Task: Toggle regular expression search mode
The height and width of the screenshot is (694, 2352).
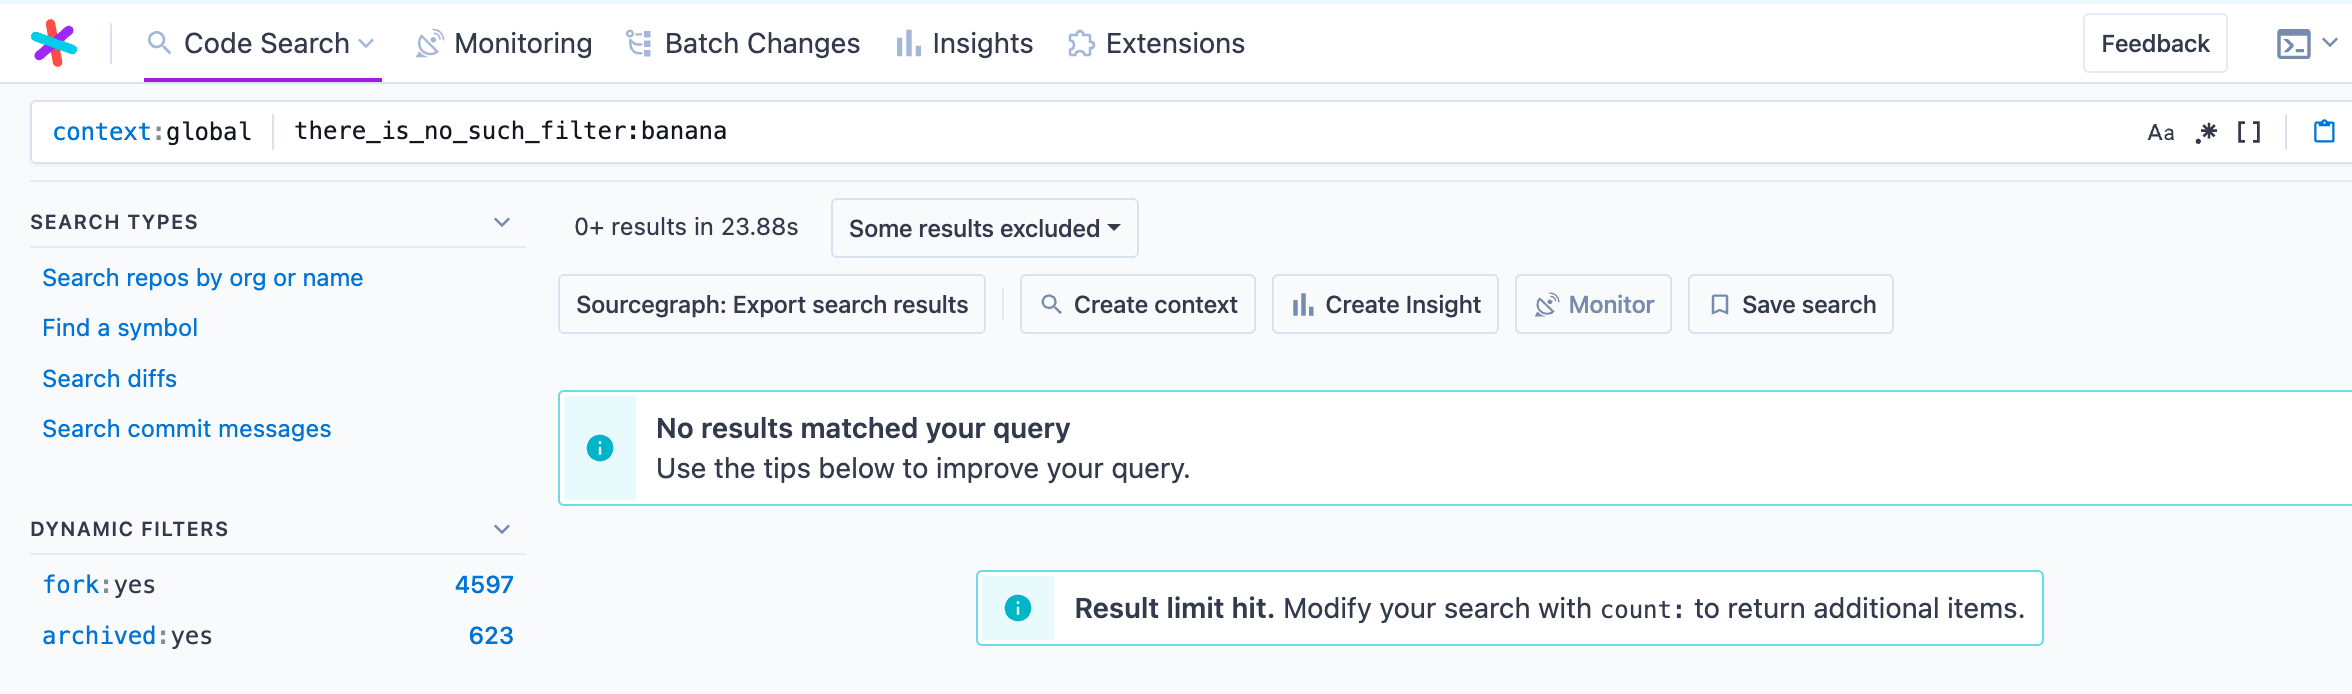Action: [x=2206, y=132]
